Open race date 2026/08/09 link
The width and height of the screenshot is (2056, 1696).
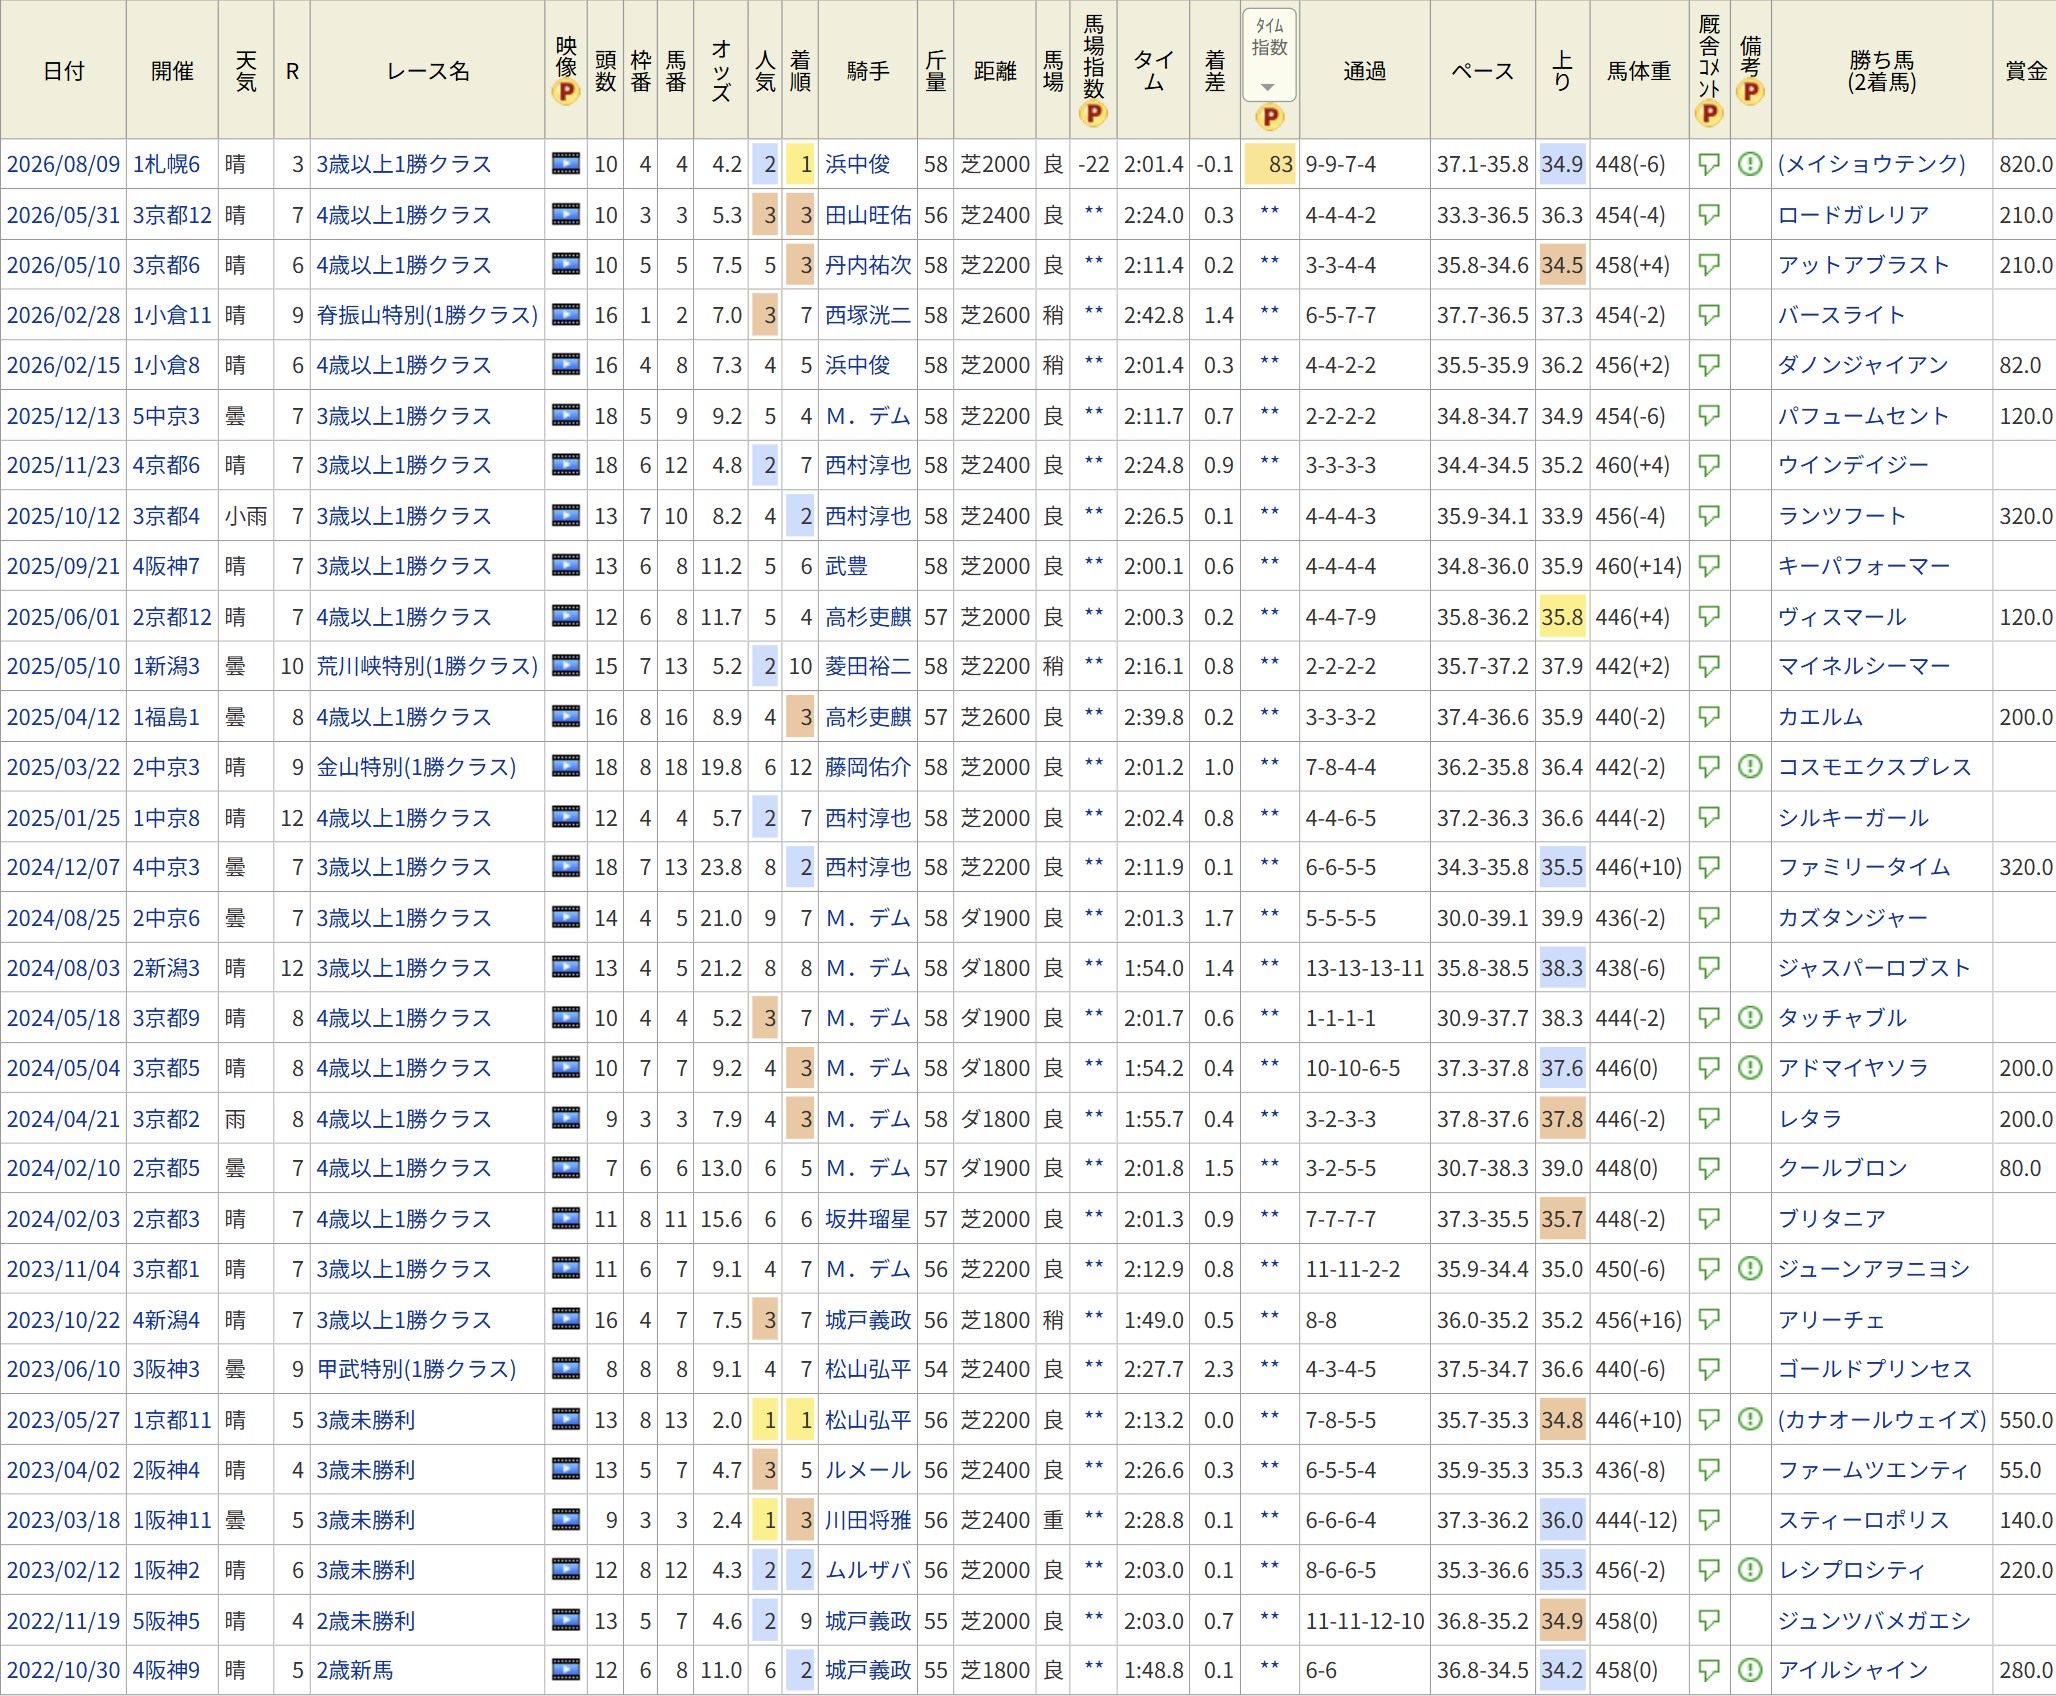tap(63, 164)
